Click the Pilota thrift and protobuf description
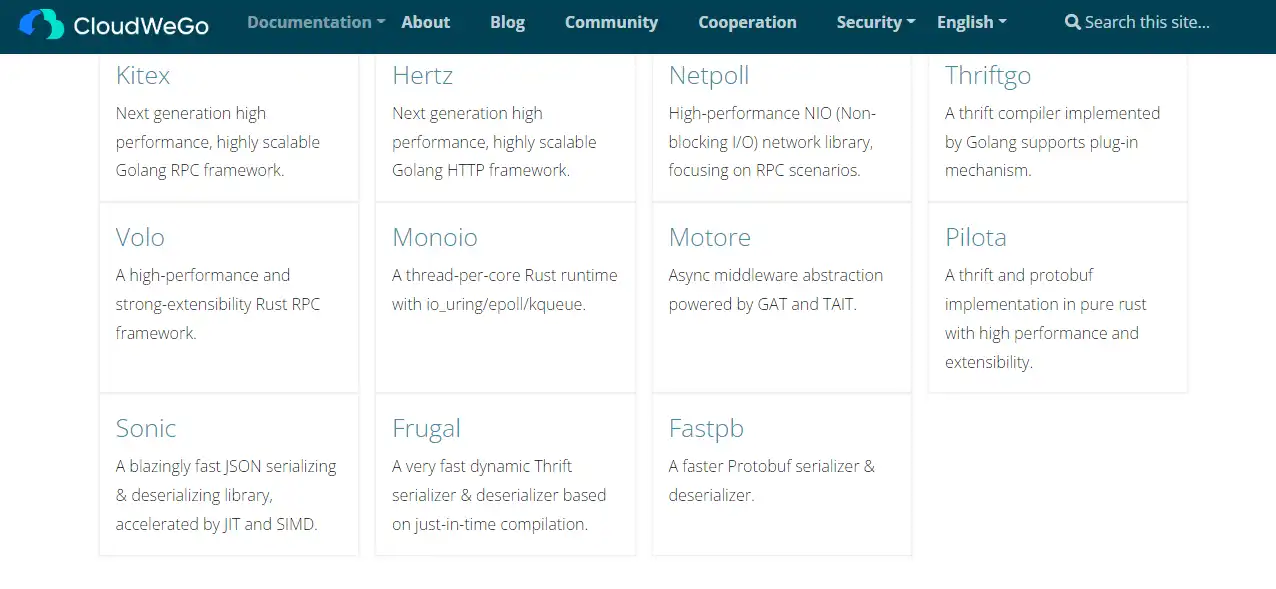Viewport: 1276px width, 589px height. (1046, 318)
